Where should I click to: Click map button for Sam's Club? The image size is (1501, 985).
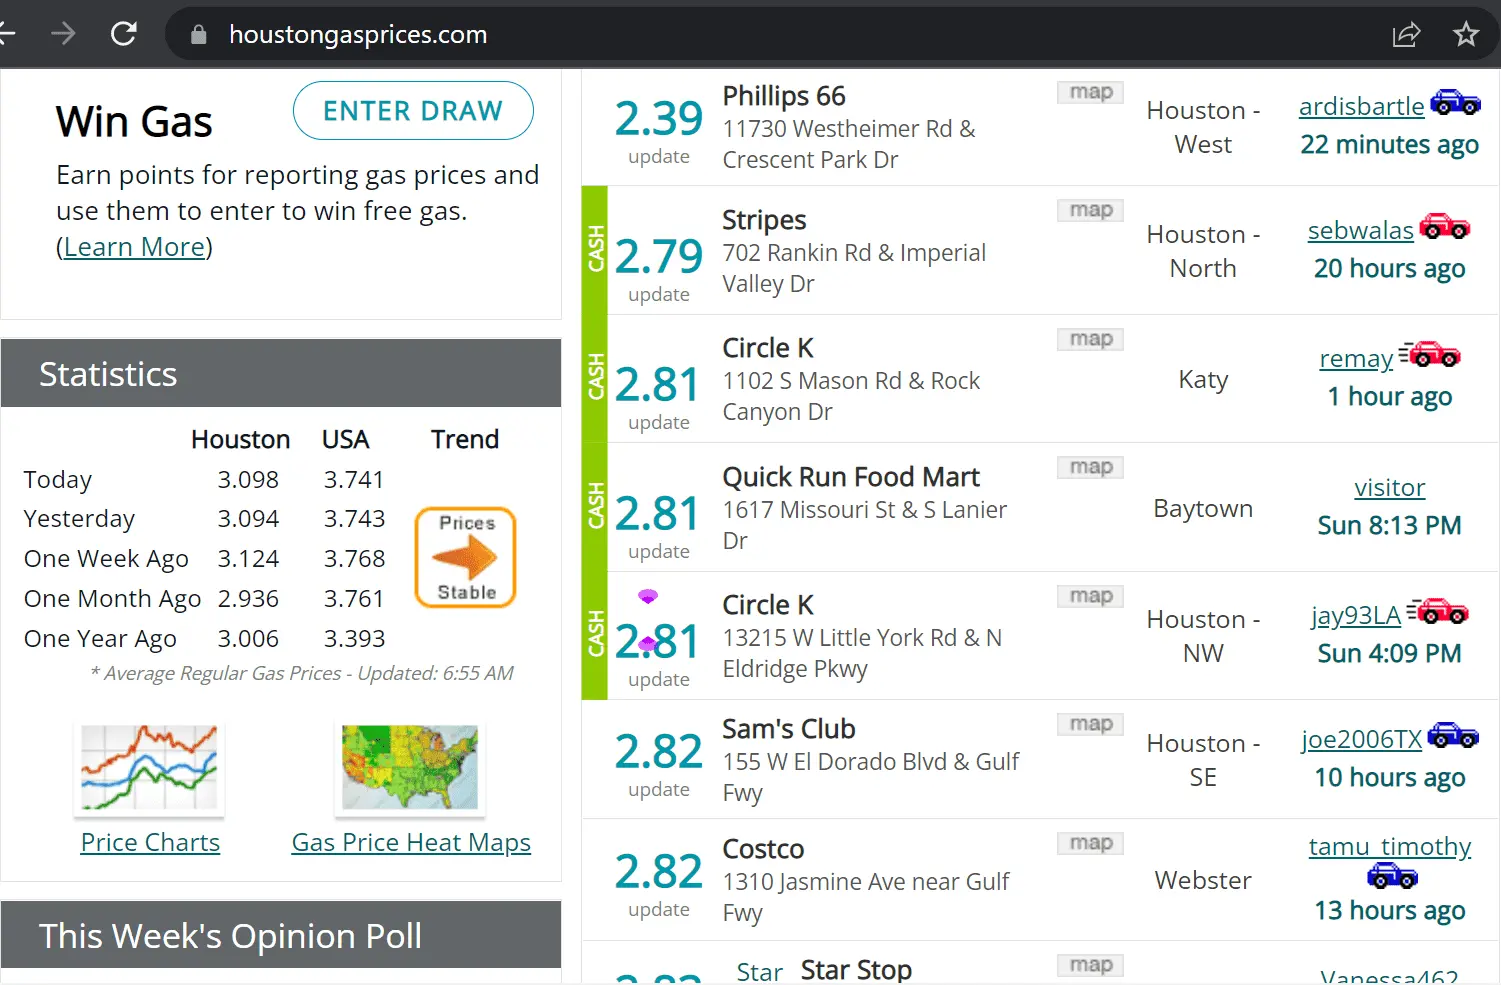click(x=1090, y=724)
